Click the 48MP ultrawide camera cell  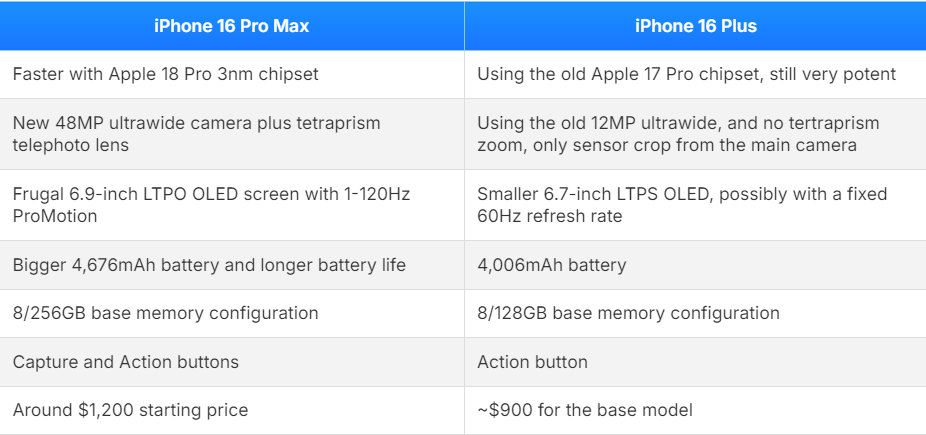(x=196, y=133)
